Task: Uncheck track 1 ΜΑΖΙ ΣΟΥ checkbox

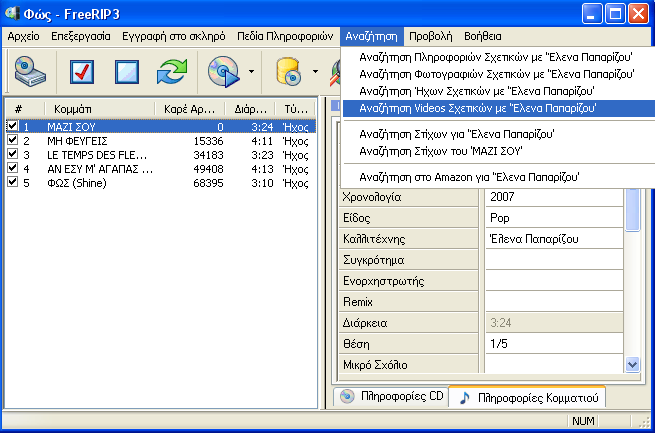Action: [x=13, y=126]
